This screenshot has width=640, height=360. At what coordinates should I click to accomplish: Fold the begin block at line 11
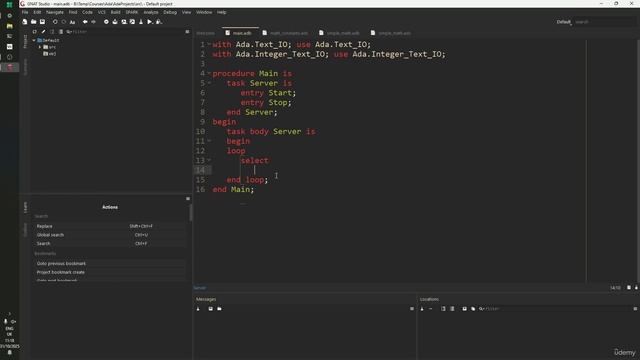[x=209, y=141]
